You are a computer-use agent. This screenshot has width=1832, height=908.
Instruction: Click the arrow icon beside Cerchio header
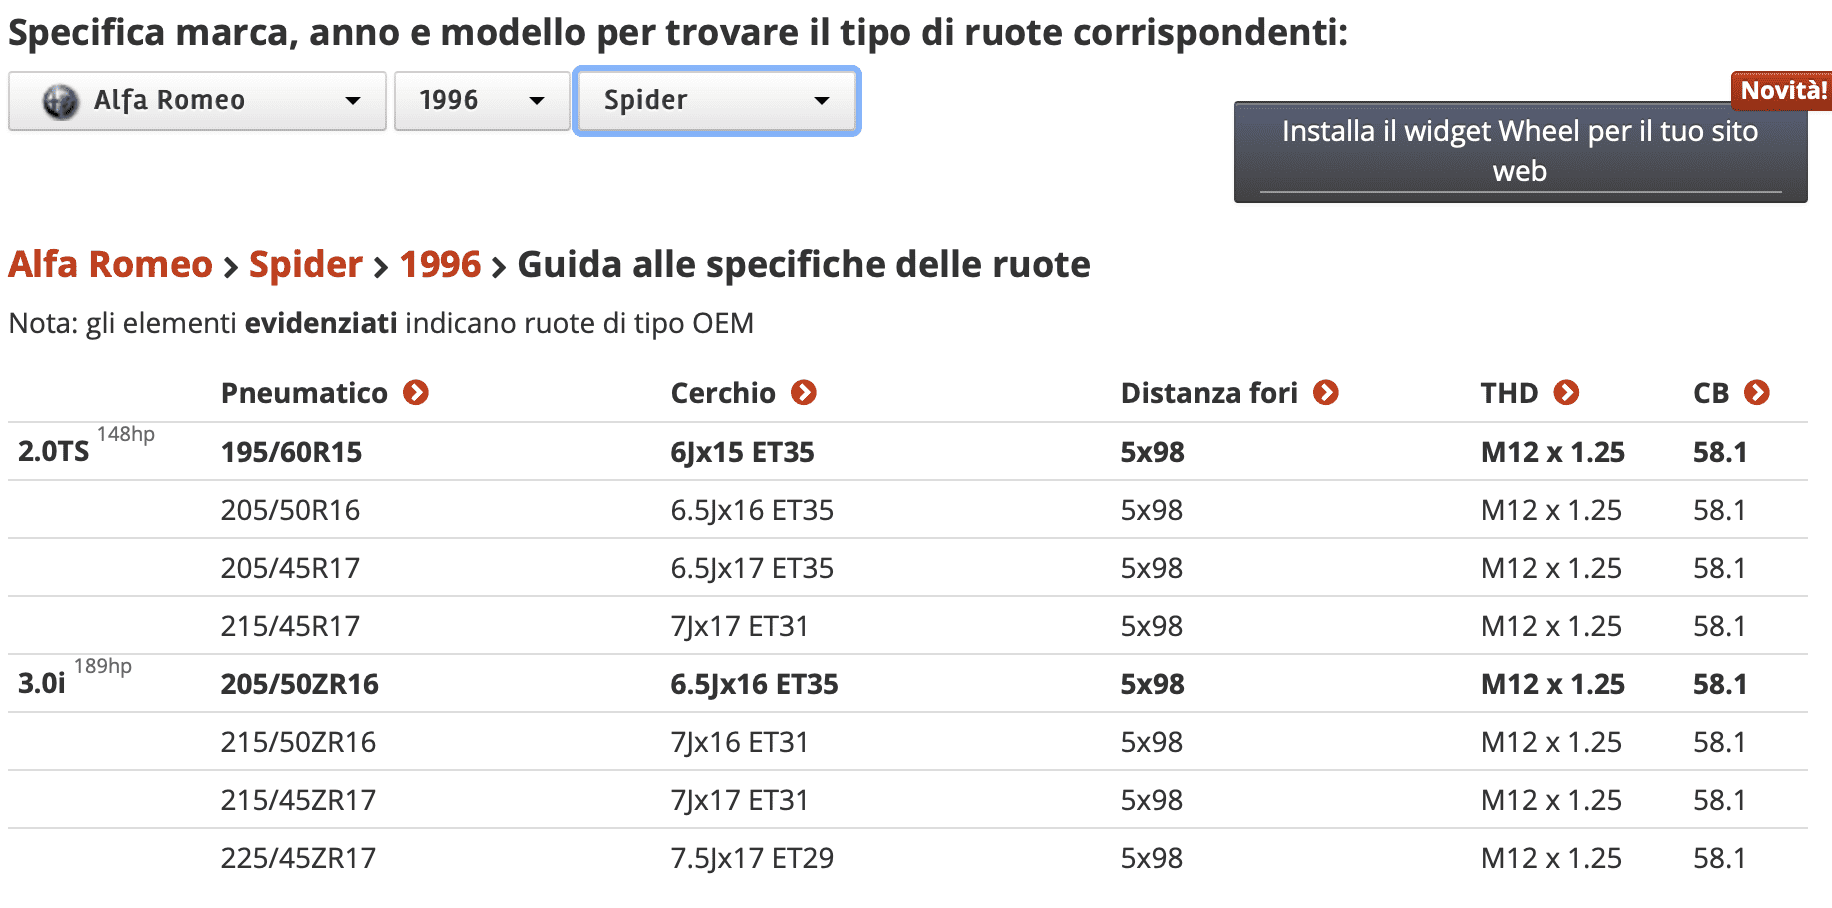point(804,393)
